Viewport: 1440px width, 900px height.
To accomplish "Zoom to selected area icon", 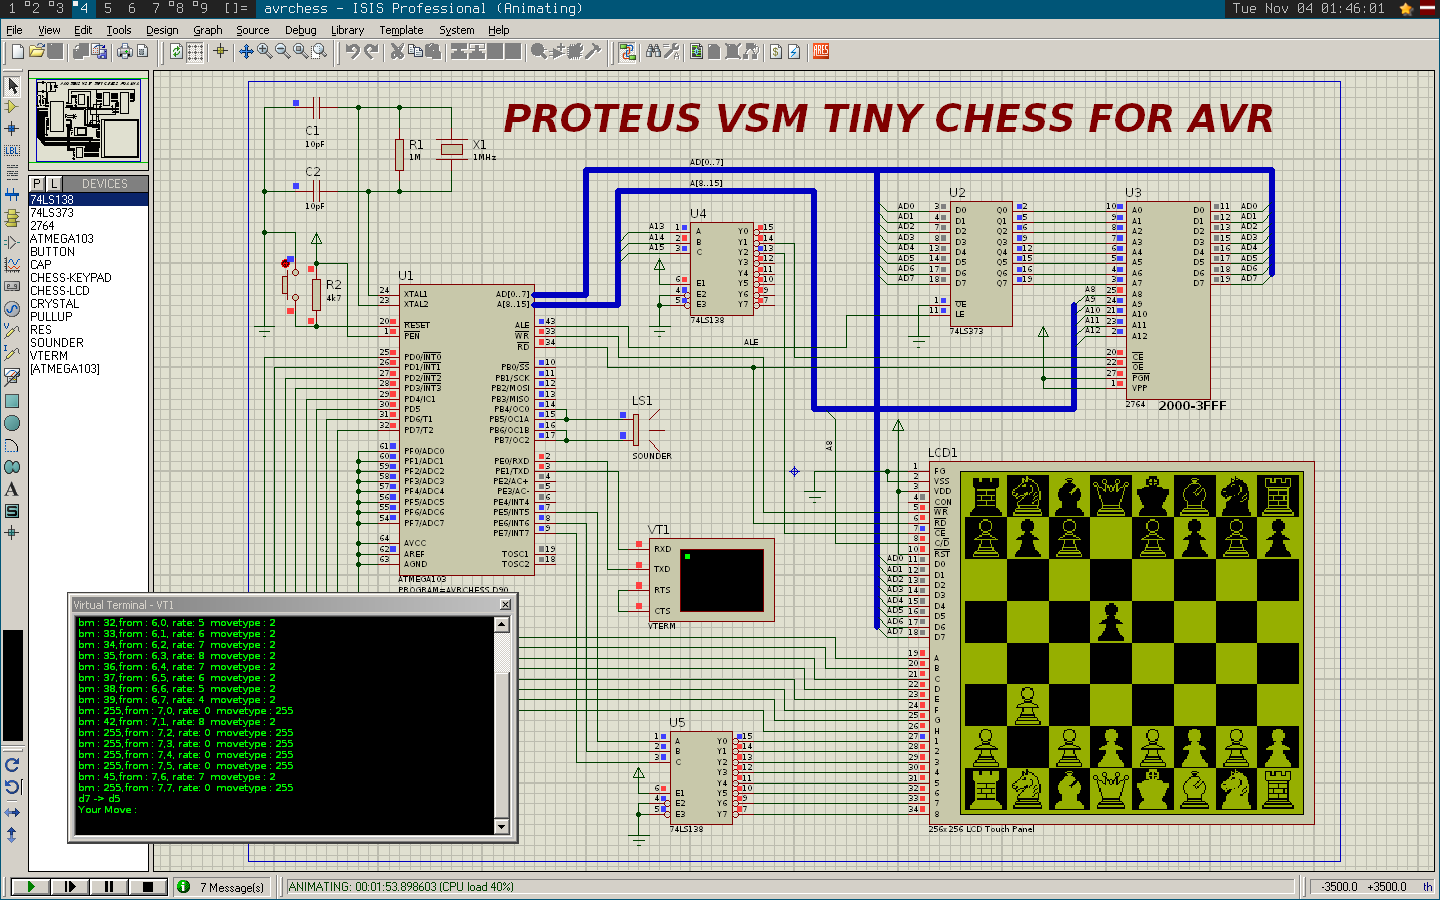I will click(x=319, y=51).
